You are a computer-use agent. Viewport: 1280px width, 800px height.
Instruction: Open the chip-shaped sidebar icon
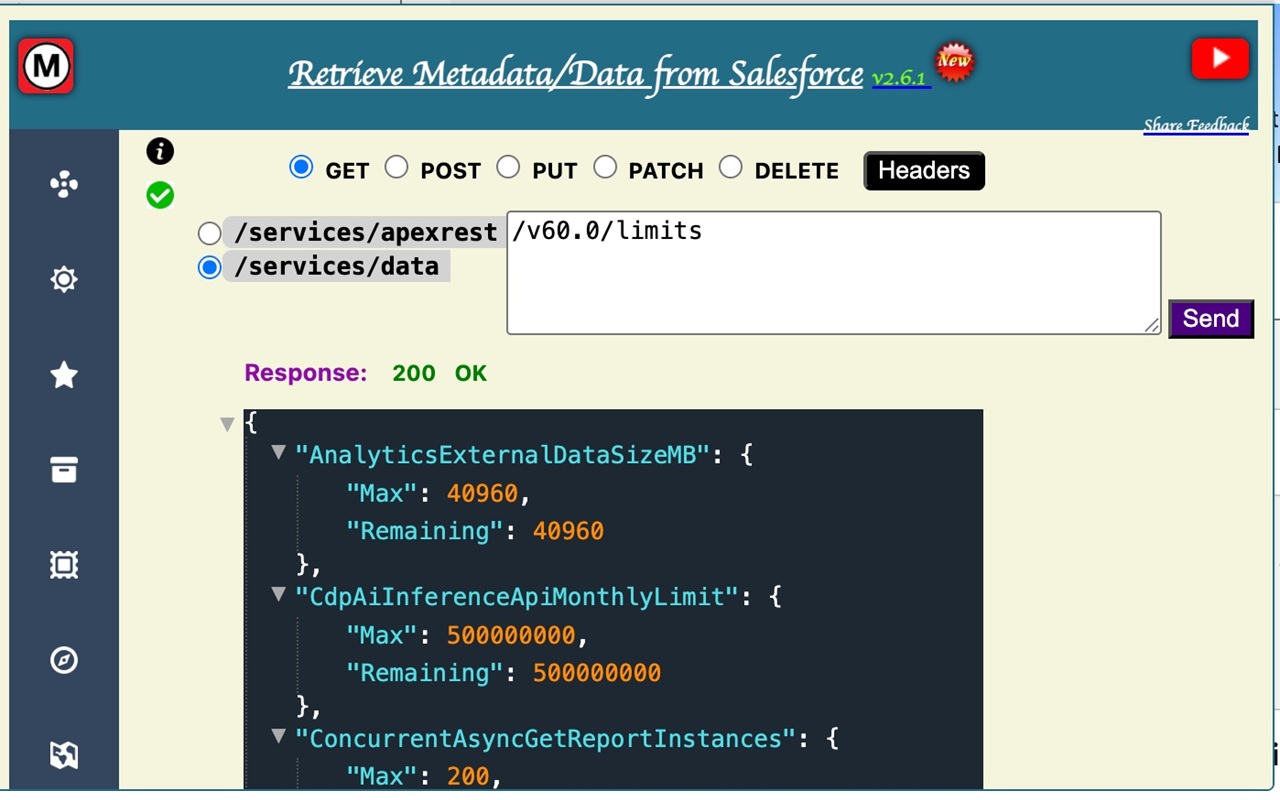[64, 565]
